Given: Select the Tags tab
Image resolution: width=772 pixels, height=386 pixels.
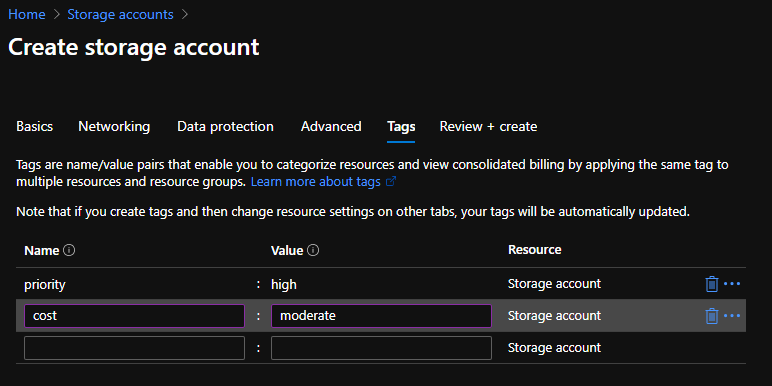Looking at the screenshot, I should (x=401, y=127).
